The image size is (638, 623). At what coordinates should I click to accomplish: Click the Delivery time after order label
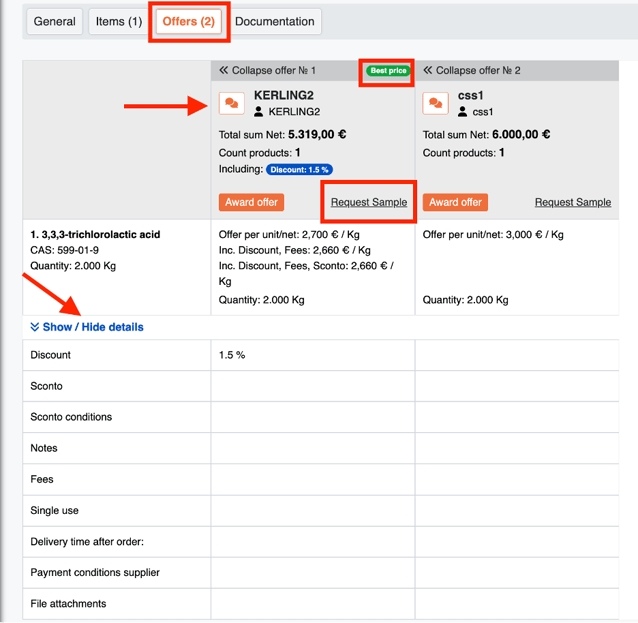[87, 542]
